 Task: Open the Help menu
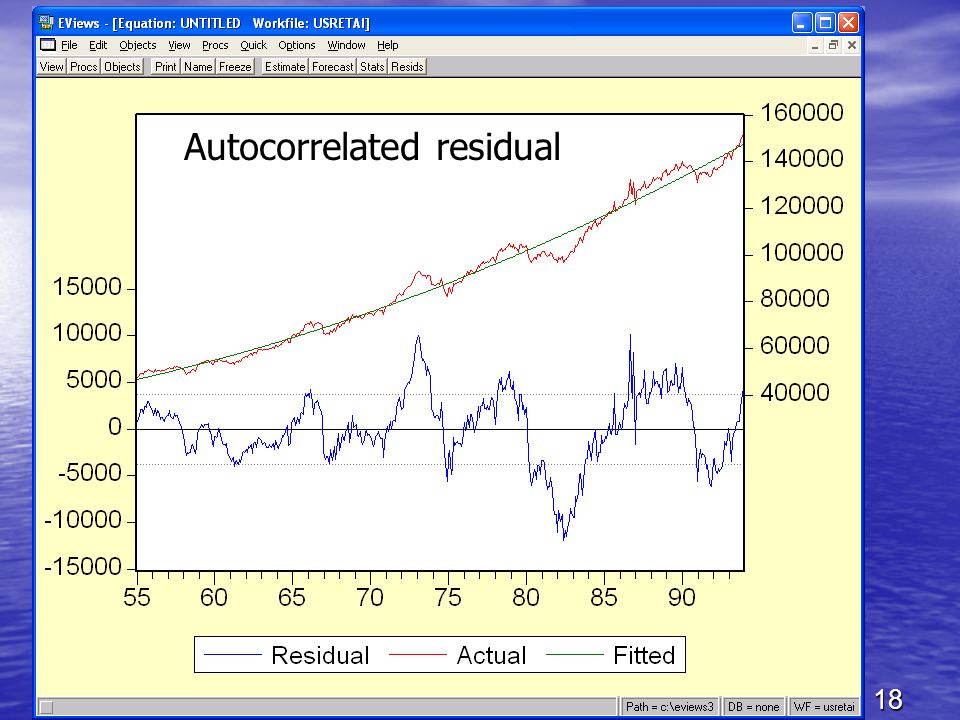coord(388,45)
